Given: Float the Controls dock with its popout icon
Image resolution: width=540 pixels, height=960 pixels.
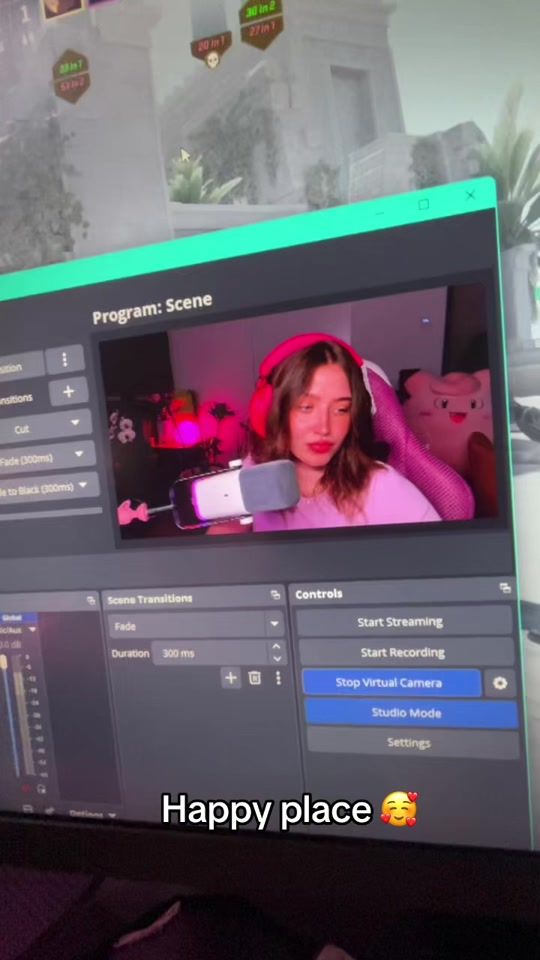Looking at the screenshot, I should point(505,588).
